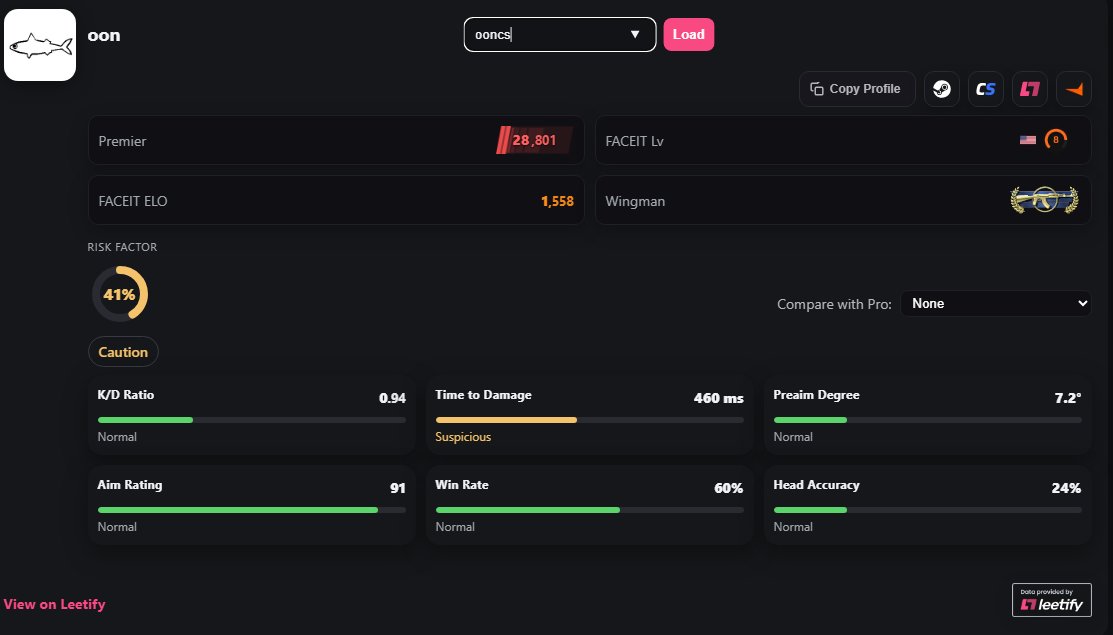Click the FACEIT Lv label
The width and height of the screenshot is (1113, 635).
pyautogui.click(x=635, y=141)
